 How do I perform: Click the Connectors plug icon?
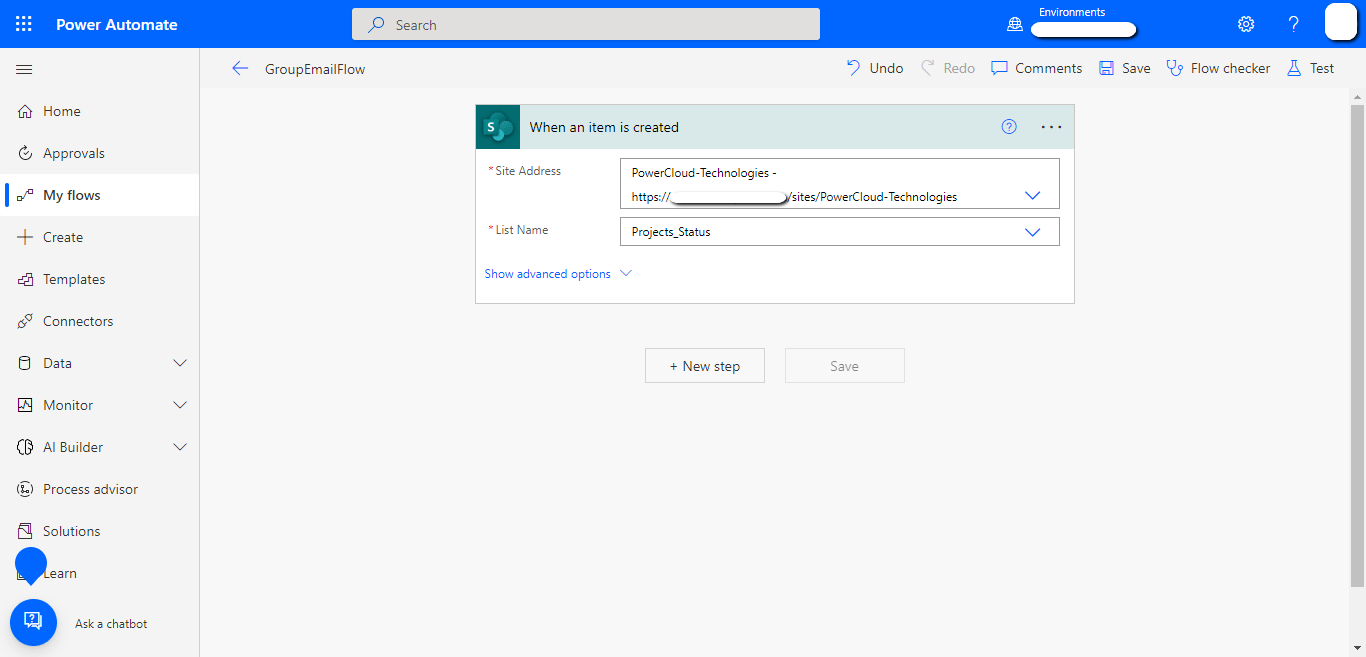pyautogui.click(x=25, y=321)
